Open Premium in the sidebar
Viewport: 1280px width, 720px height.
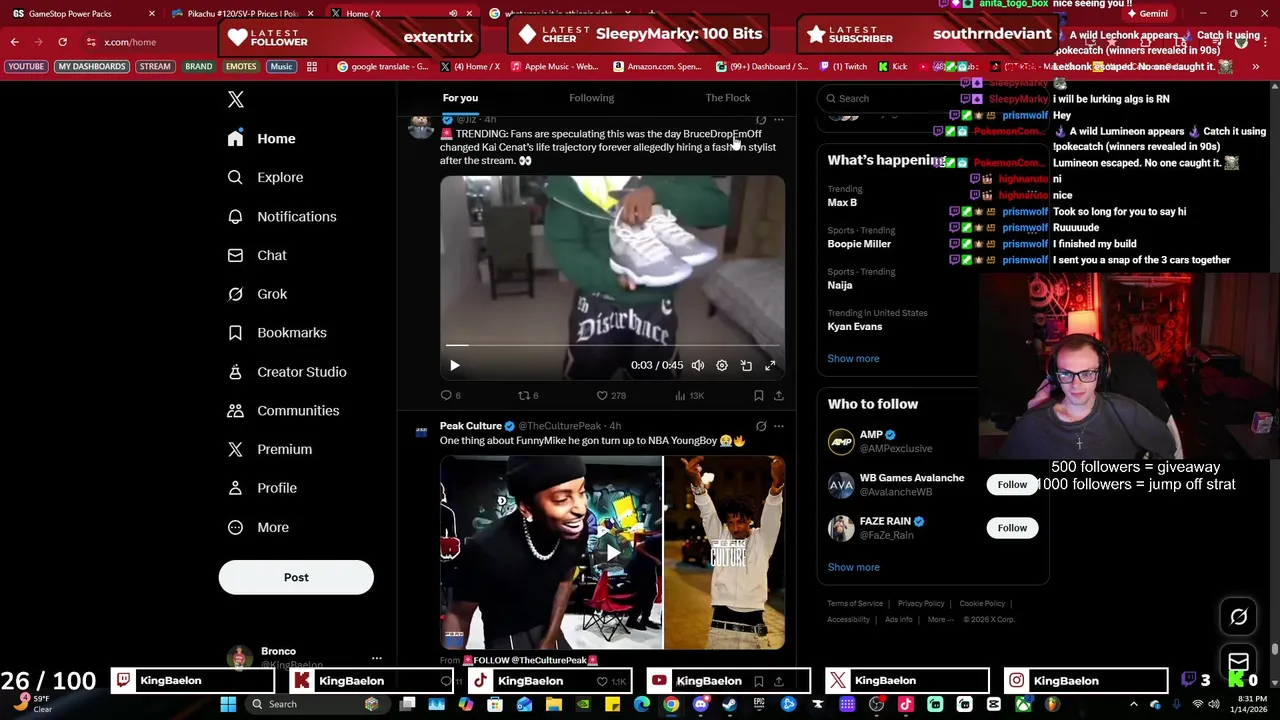click(x=270, y=450)
